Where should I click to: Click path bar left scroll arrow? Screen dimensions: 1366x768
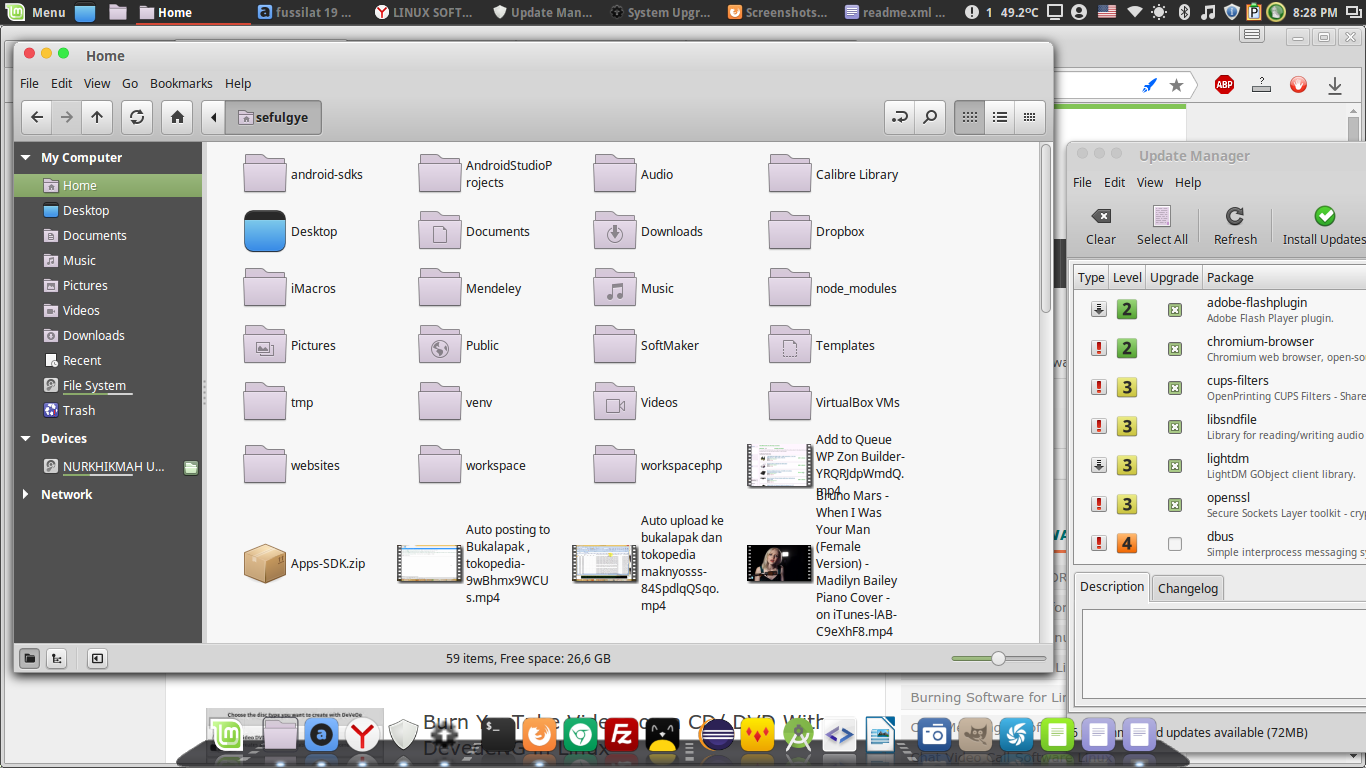(x=213, y=117)
